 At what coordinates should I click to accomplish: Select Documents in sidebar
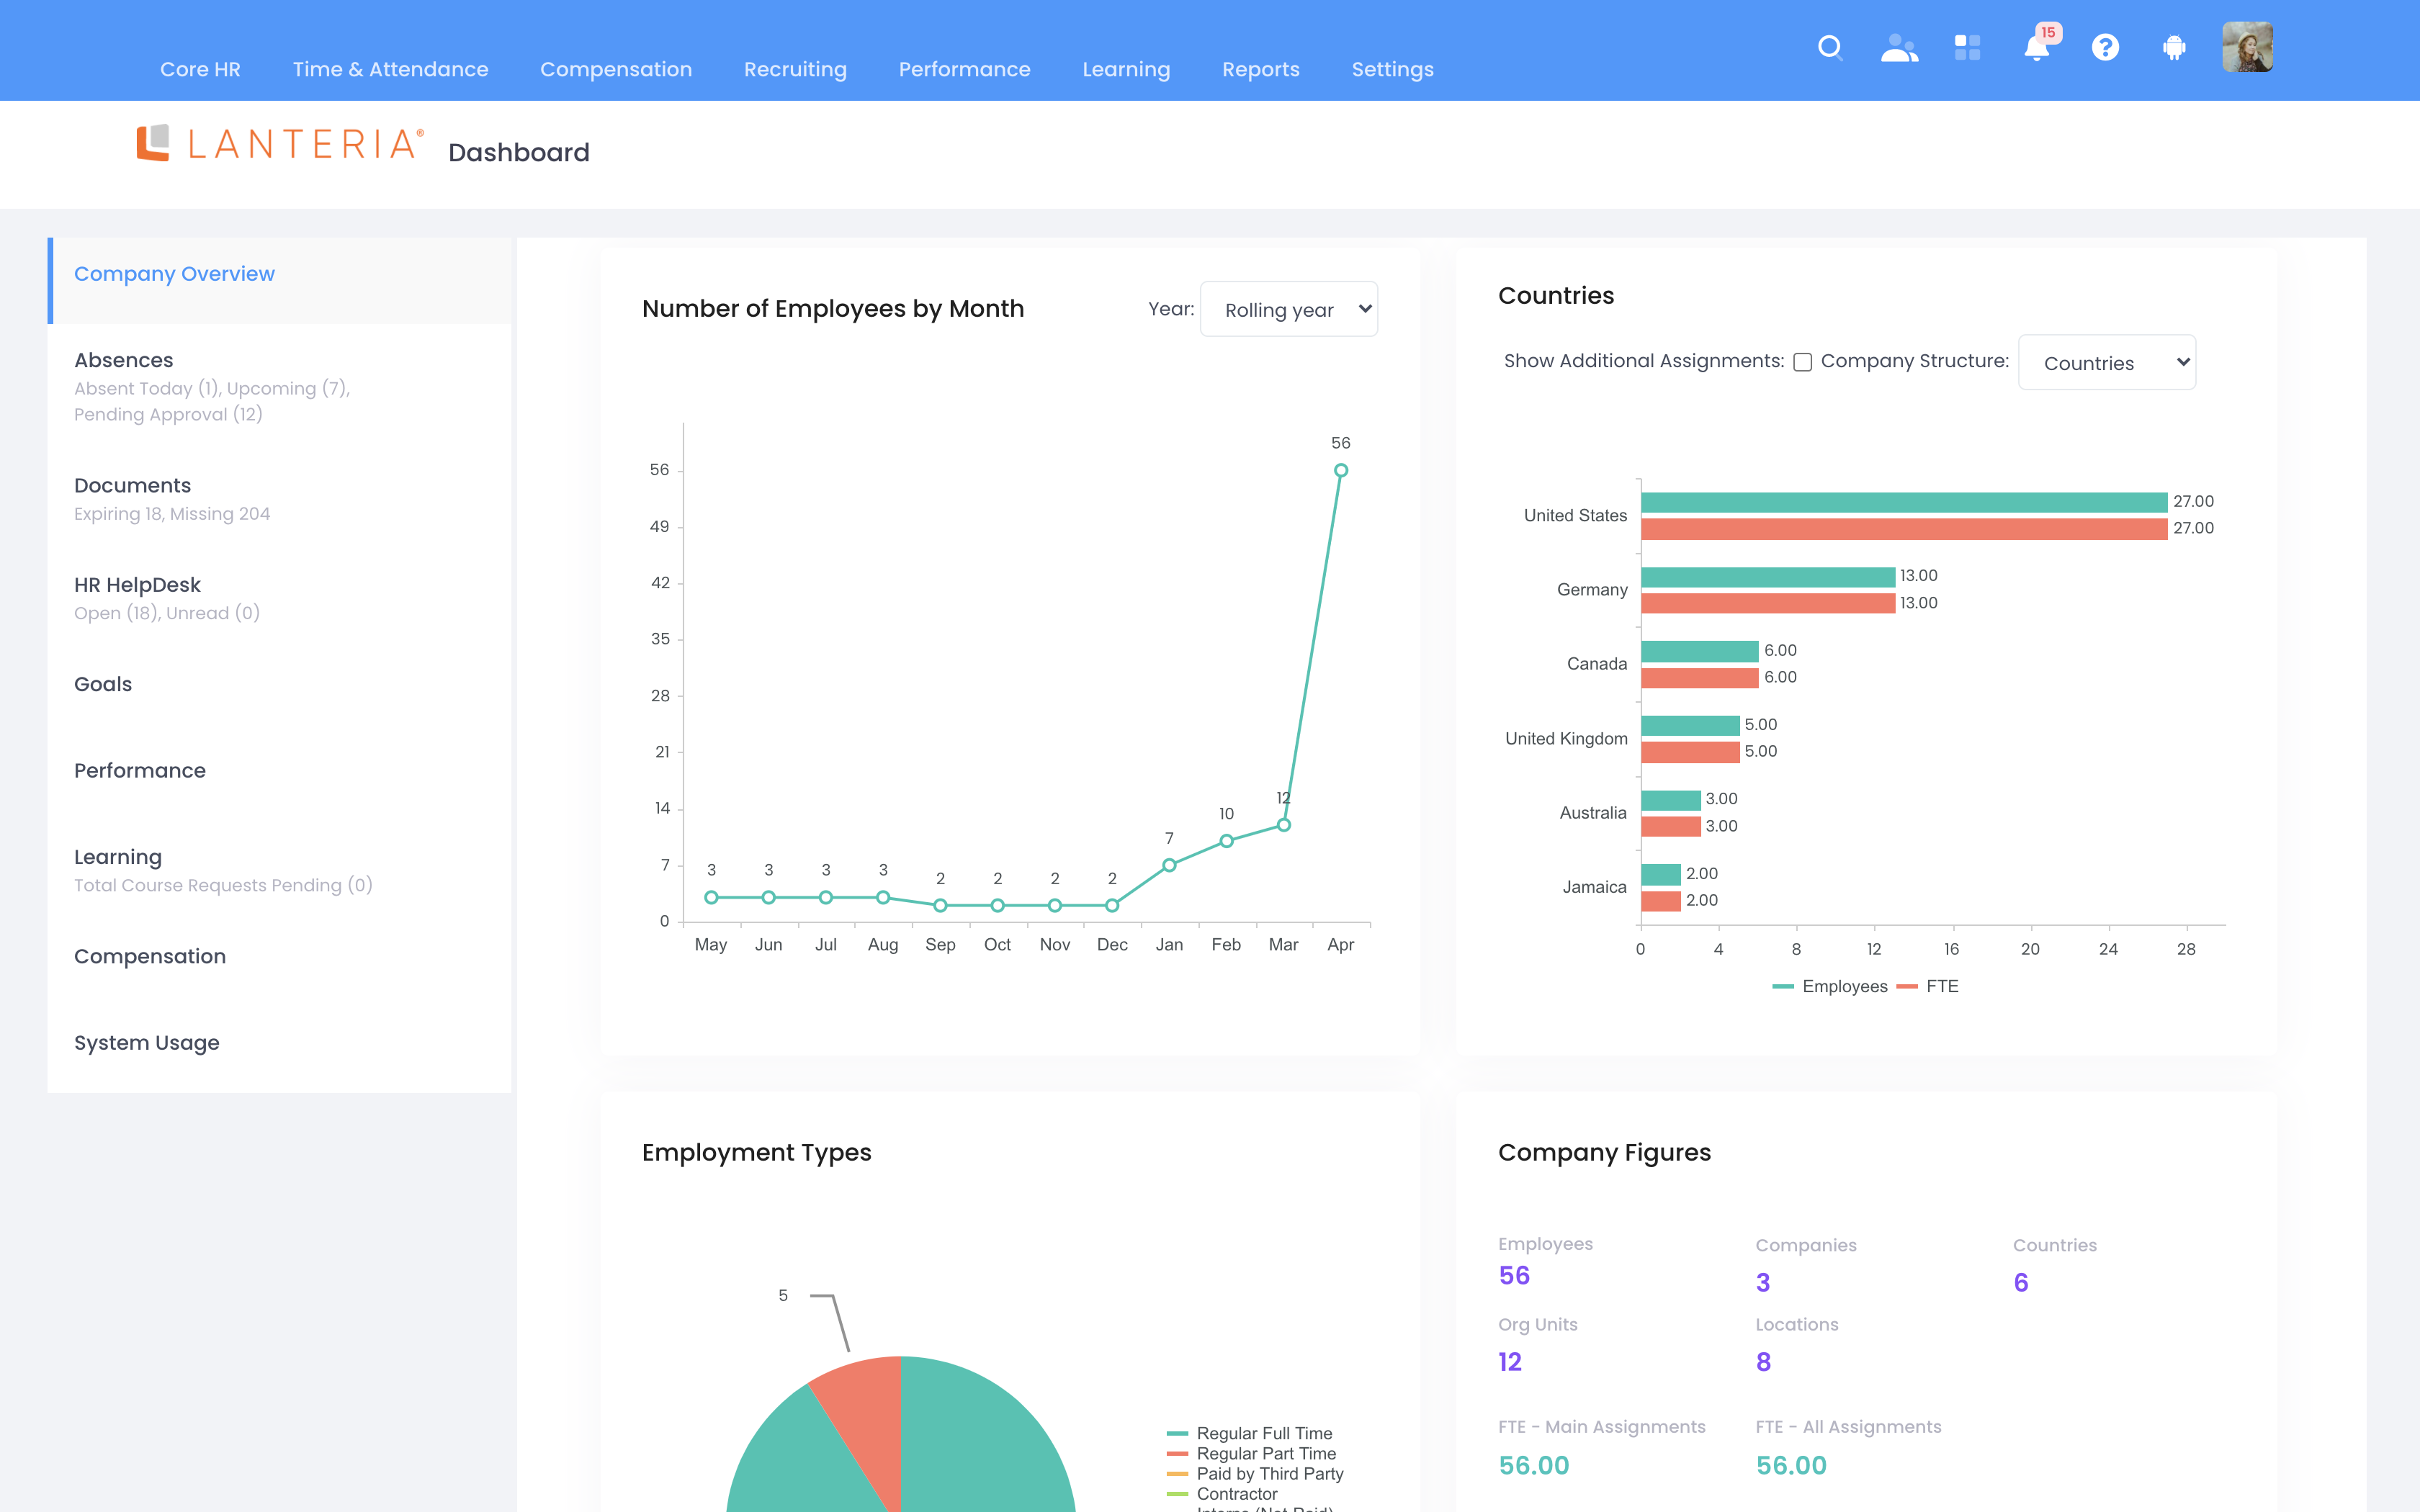coord(280,498)
